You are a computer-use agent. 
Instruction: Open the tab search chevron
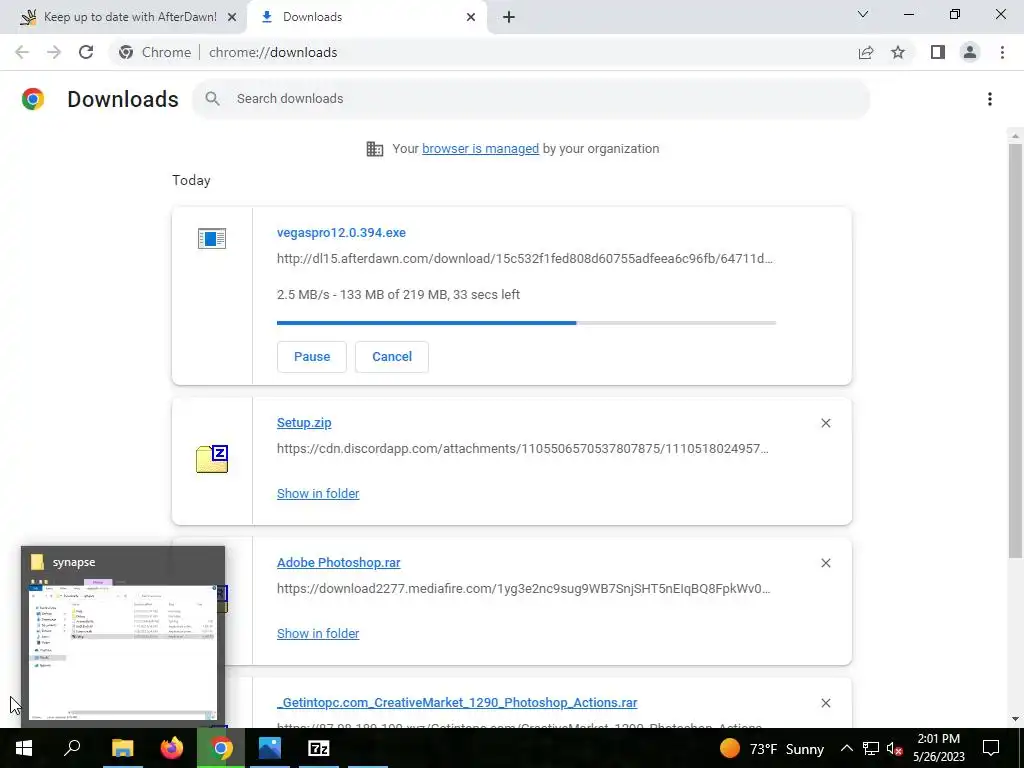coord(863,14)
